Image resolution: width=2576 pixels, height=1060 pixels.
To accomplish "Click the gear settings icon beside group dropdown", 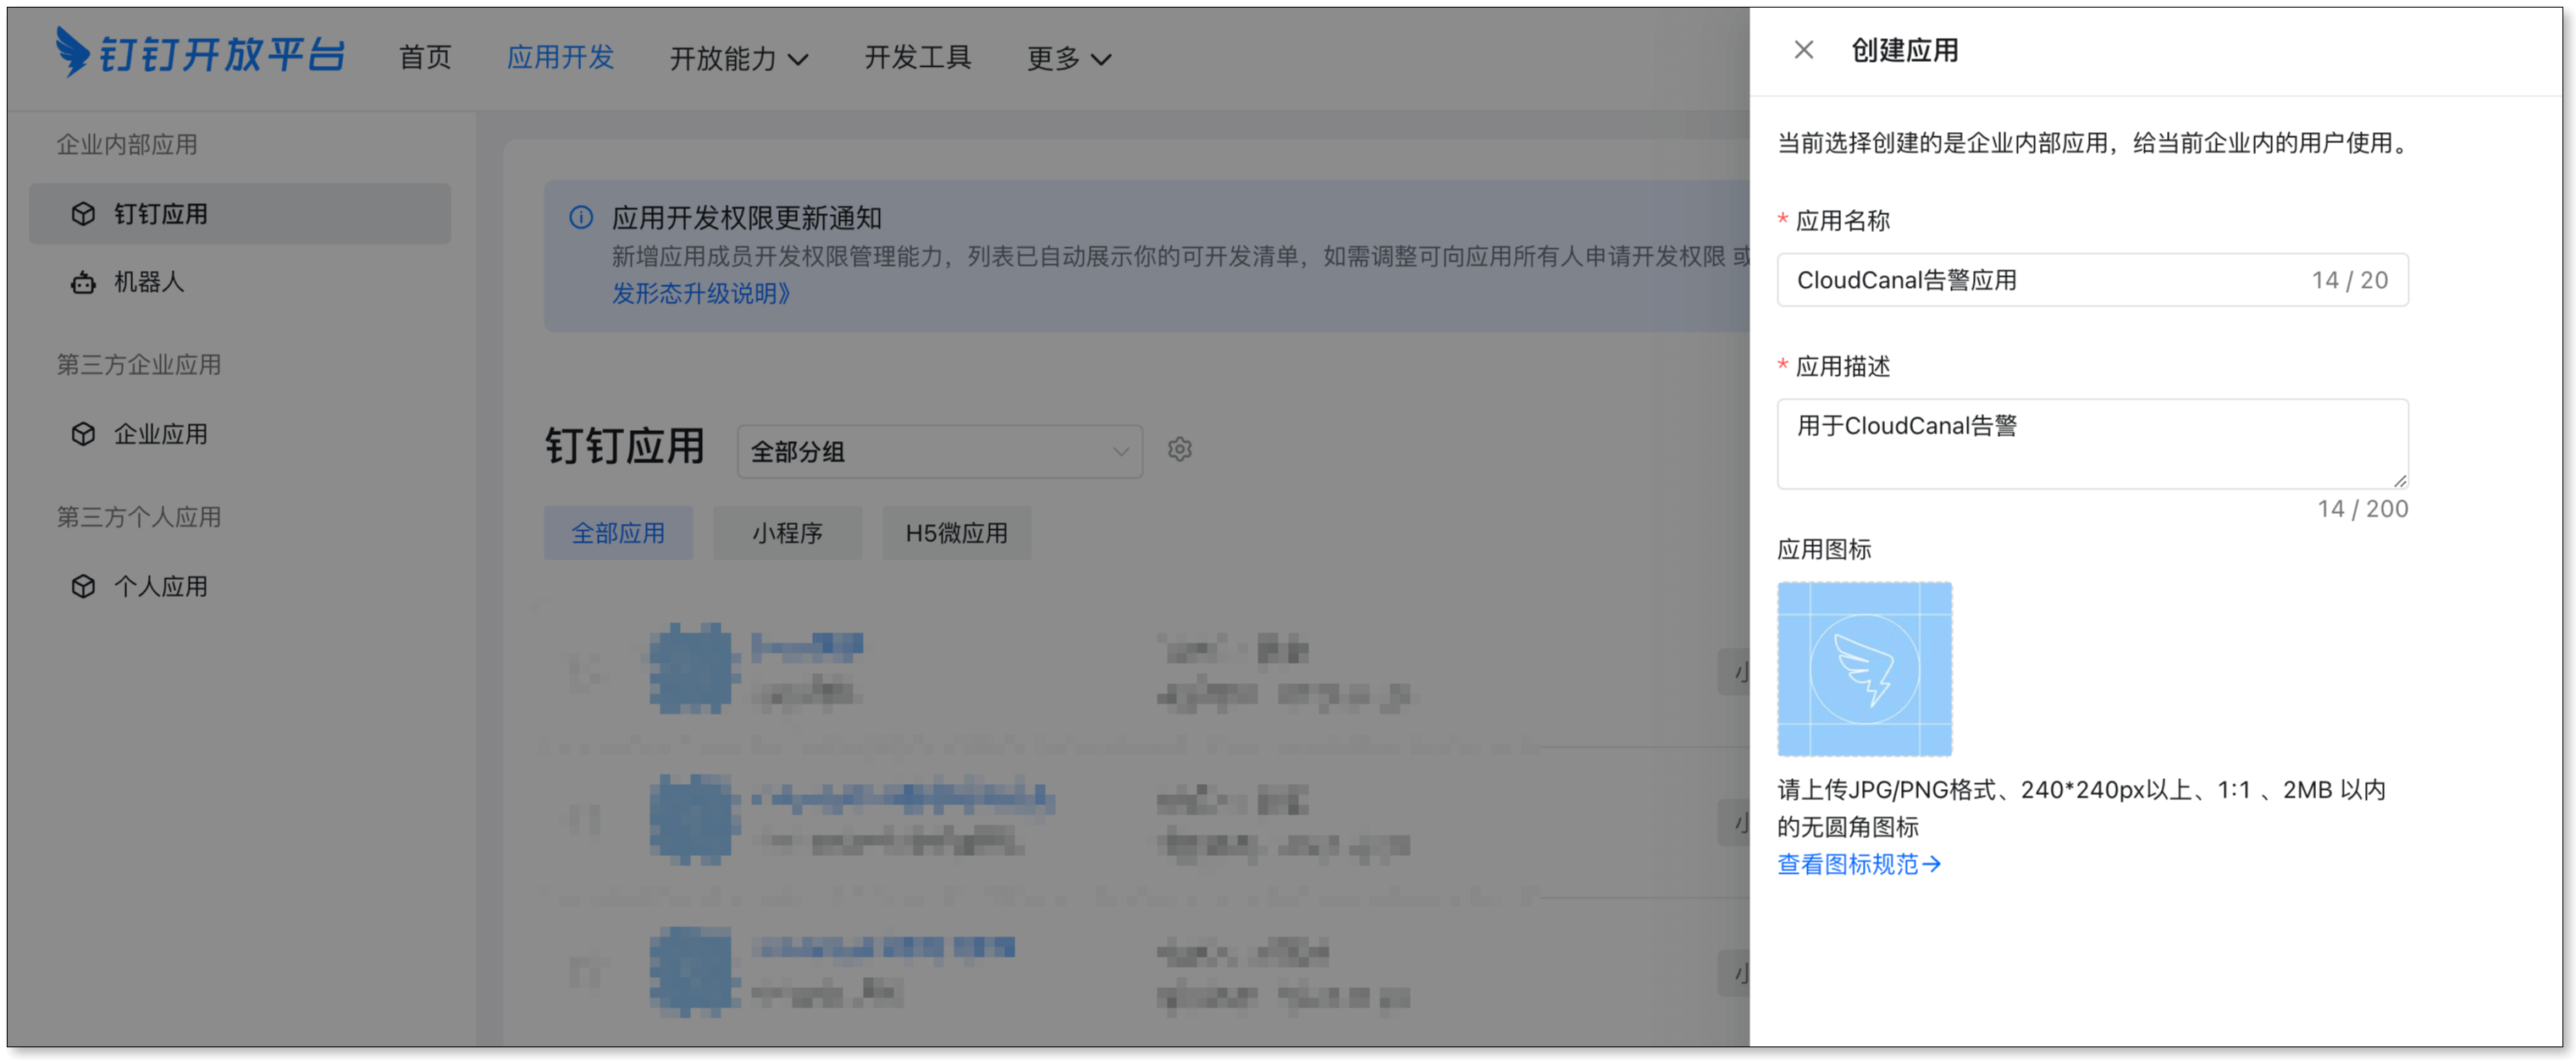I will (x=1180, y=450).
